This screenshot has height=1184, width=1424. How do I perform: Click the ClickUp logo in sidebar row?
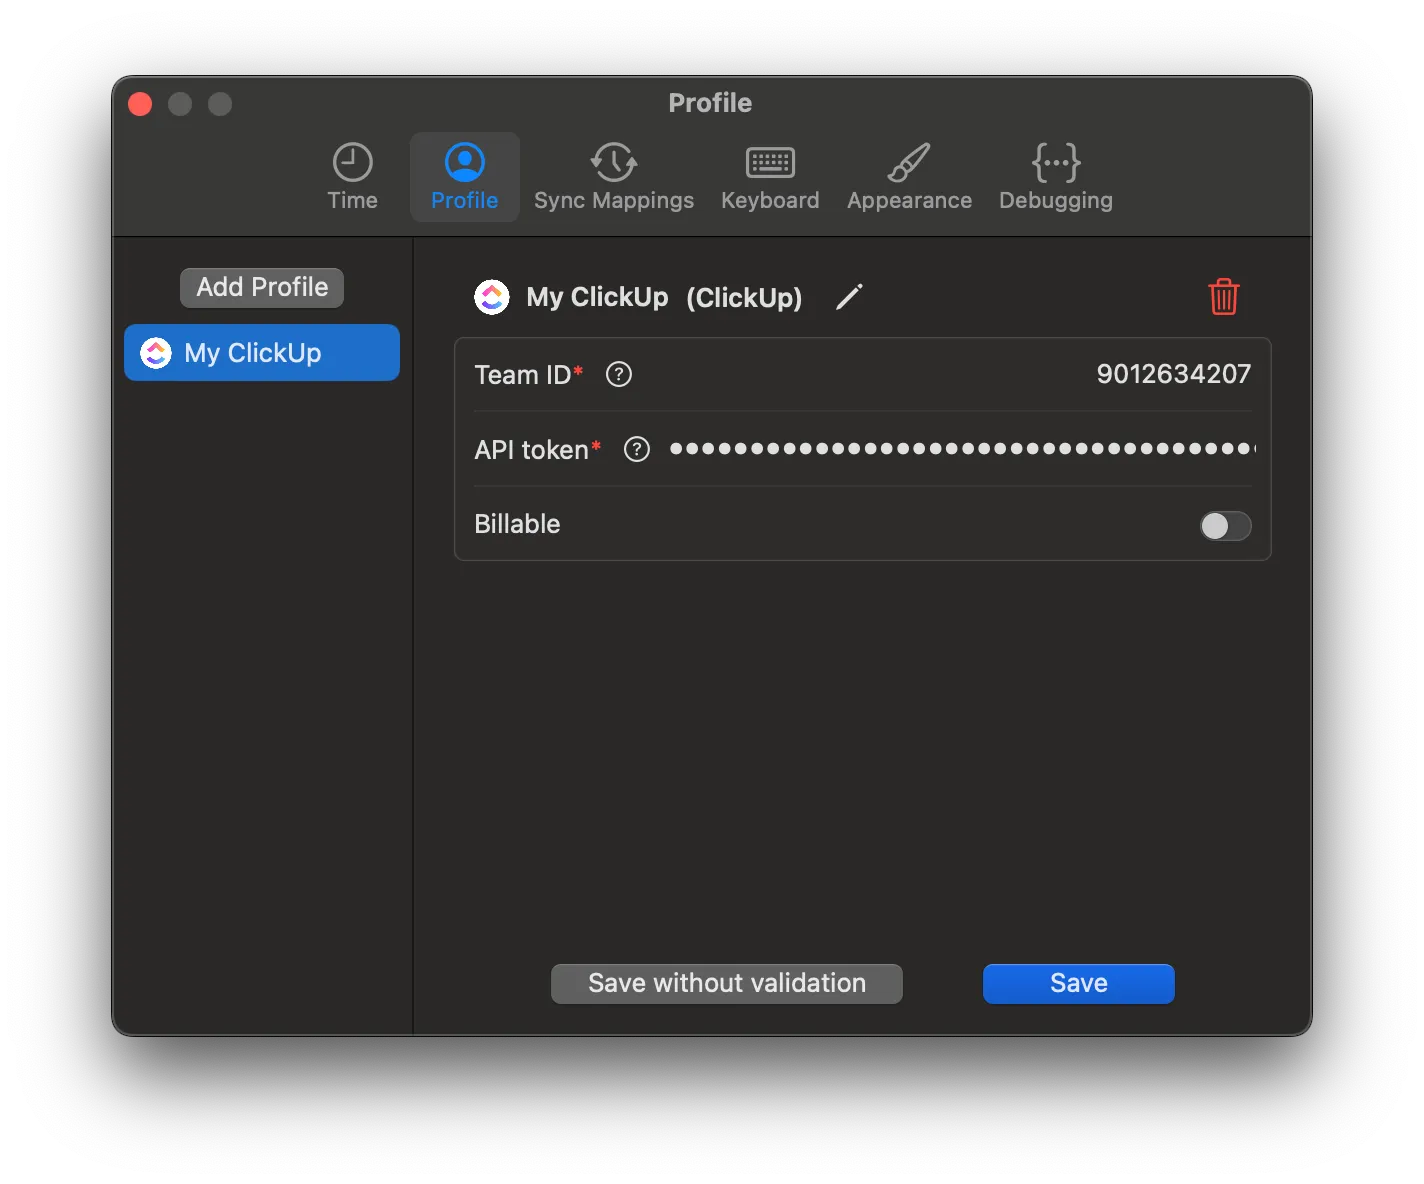tap(156, 353)
